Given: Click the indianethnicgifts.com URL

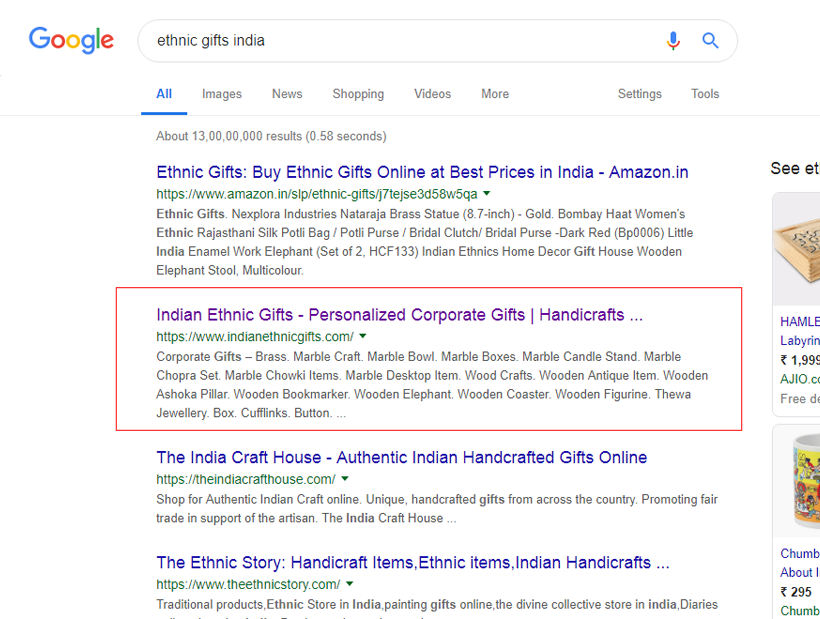Looking at the screenshot, I should (x=255, y=337).
